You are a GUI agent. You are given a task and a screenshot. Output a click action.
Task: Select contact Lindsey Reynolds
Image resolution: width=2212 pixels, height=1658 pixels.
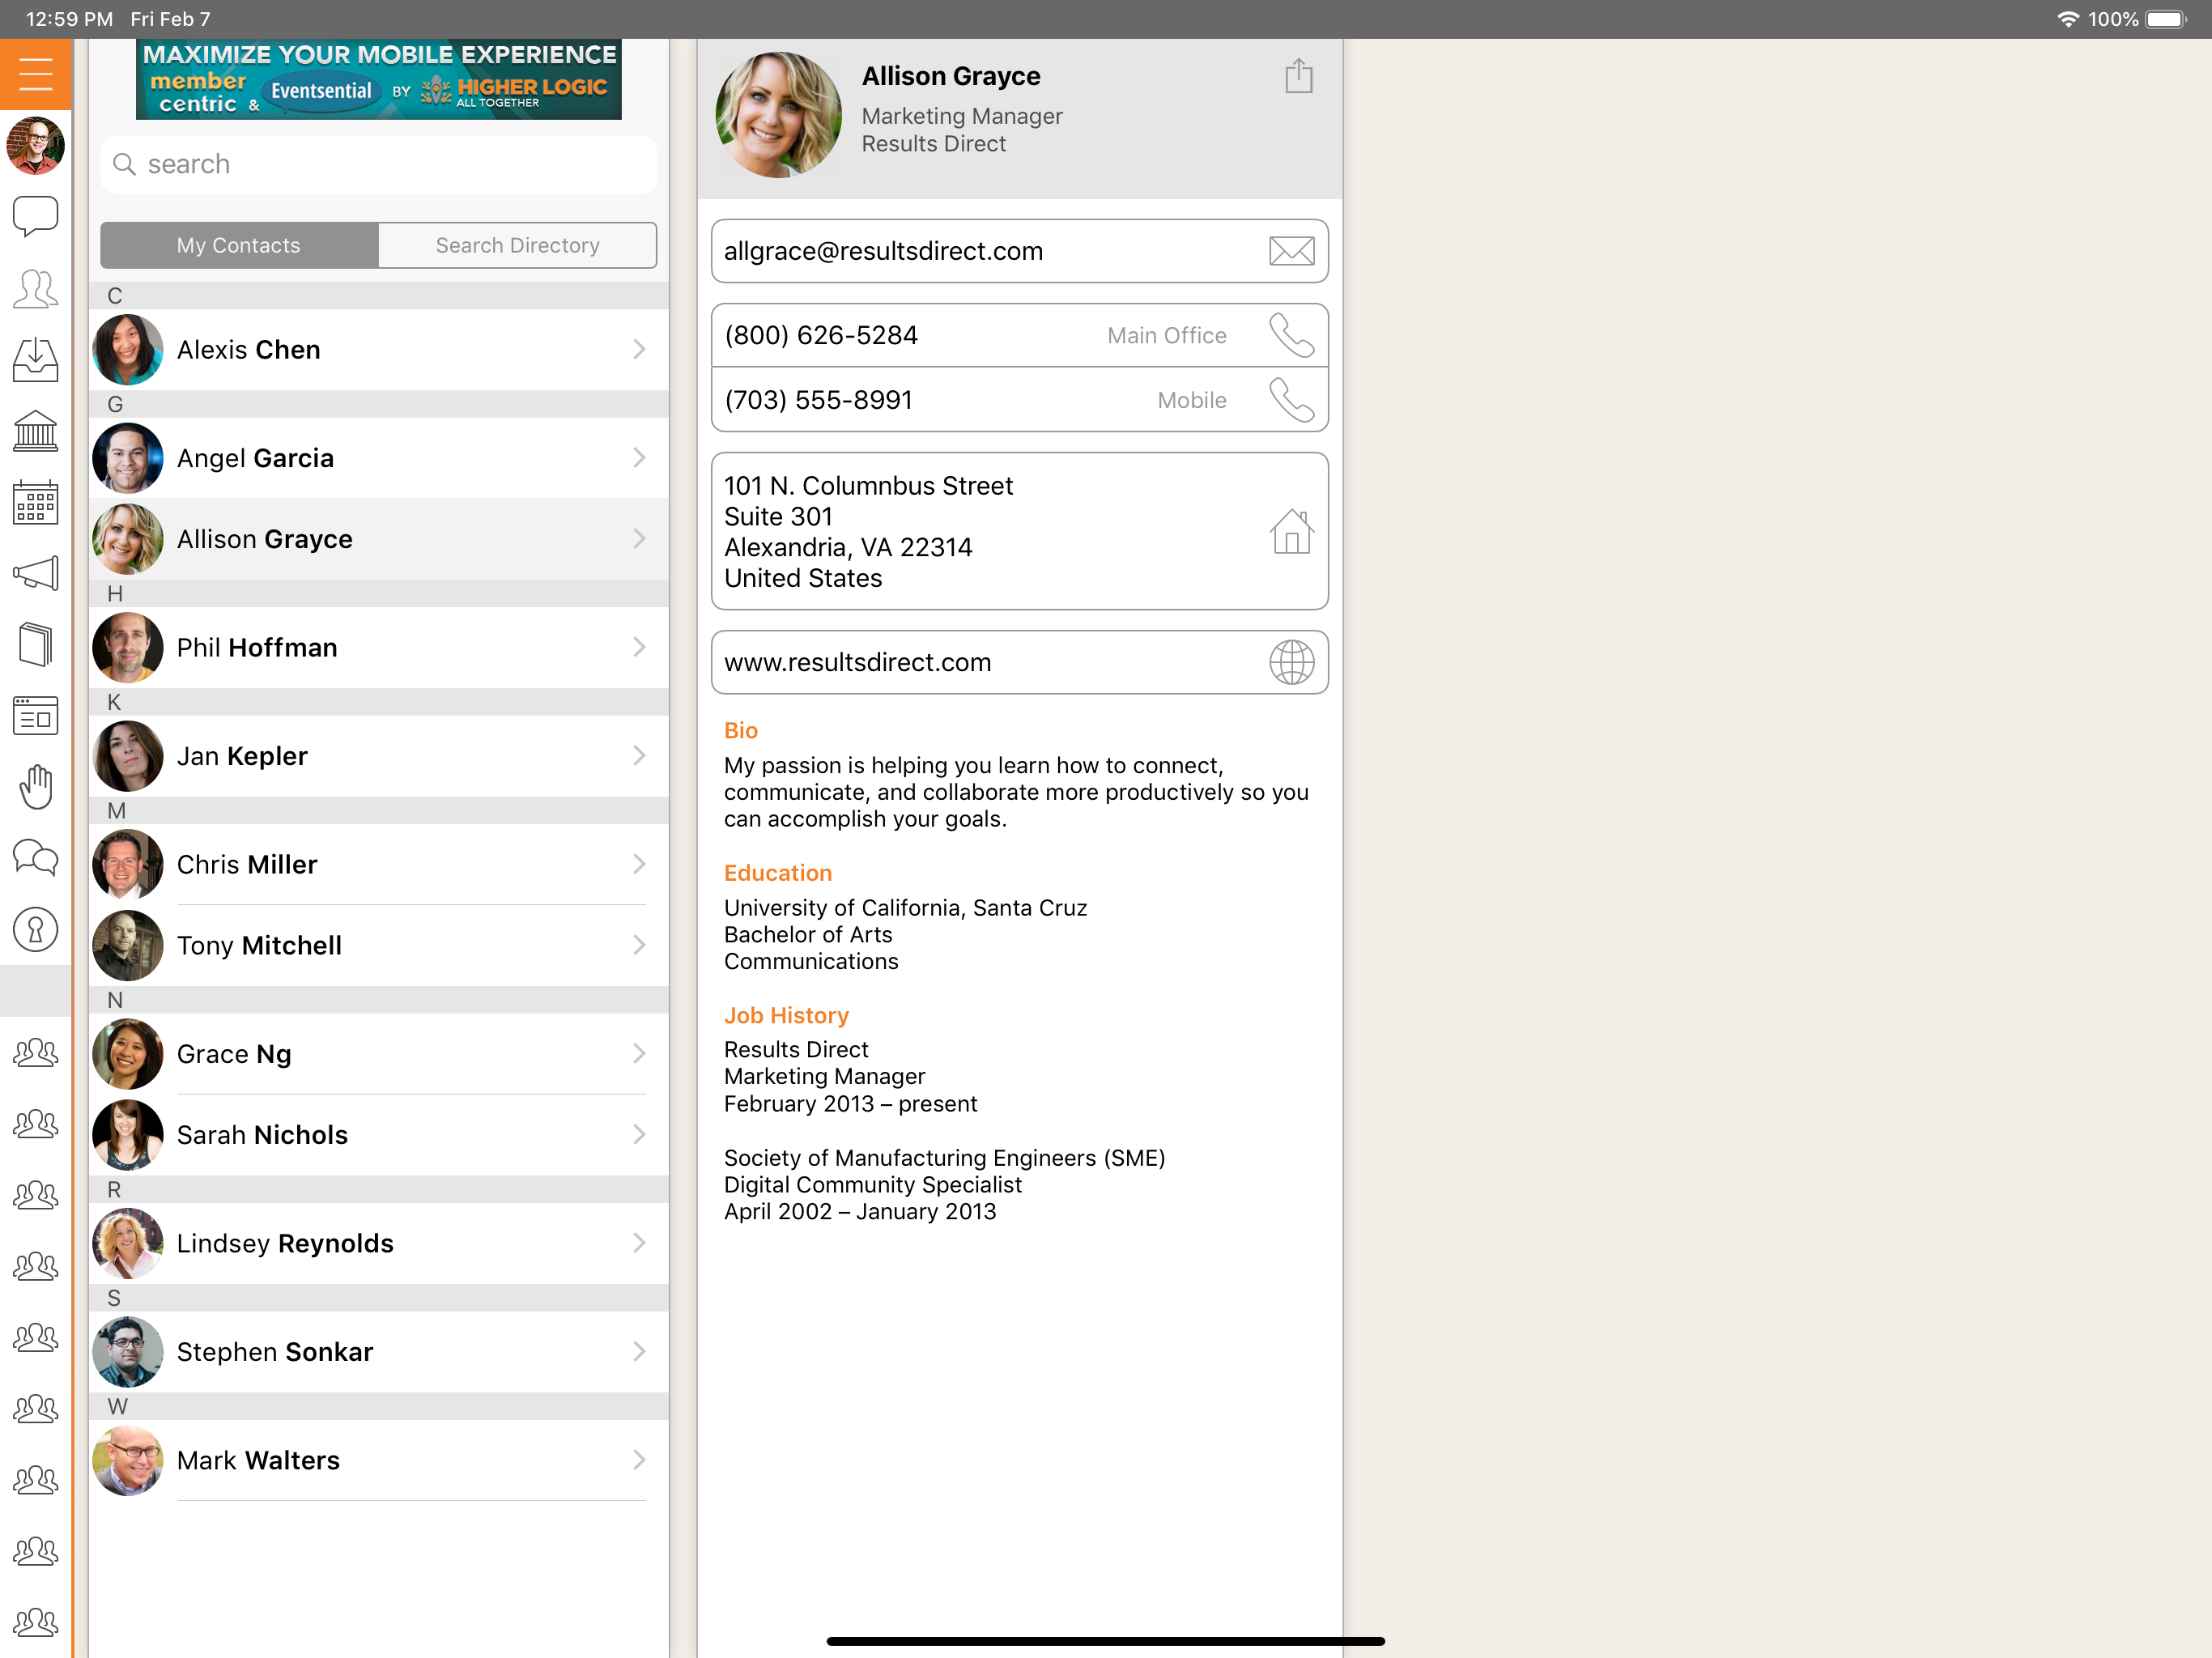(378, 1243)
